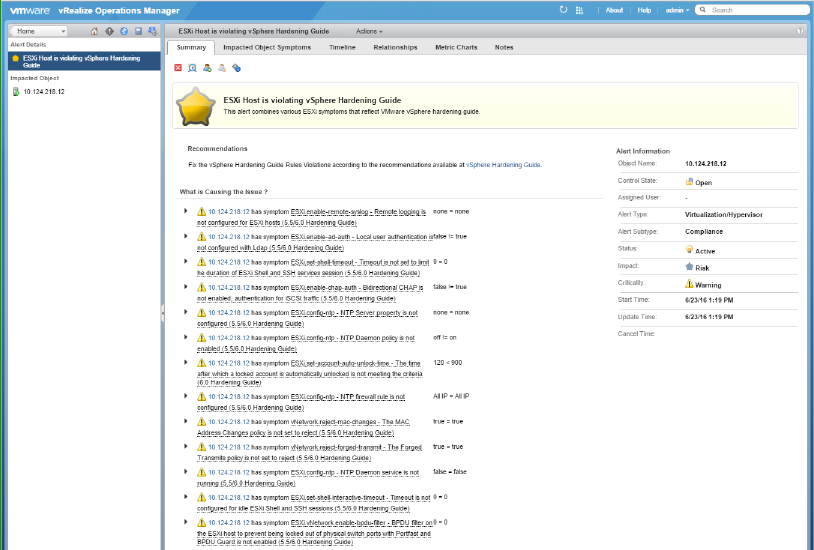Click the Content icon in navigation toolbar

coord(138,31)
